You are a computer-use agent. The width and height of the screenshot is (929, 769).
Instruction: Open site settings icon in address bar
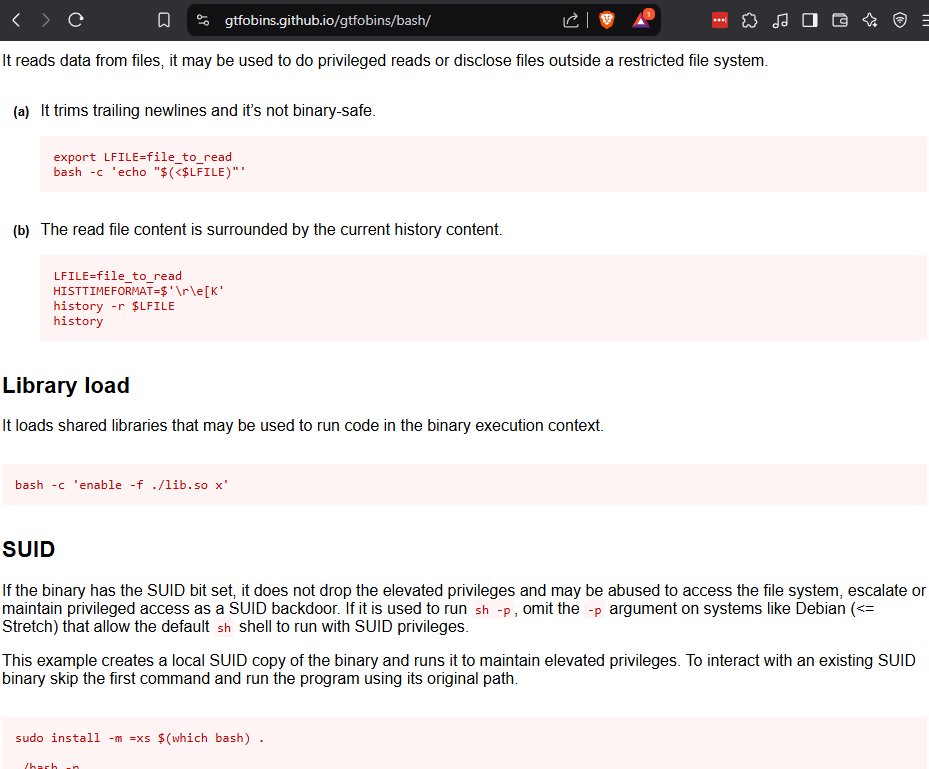(x=203, y=20)
